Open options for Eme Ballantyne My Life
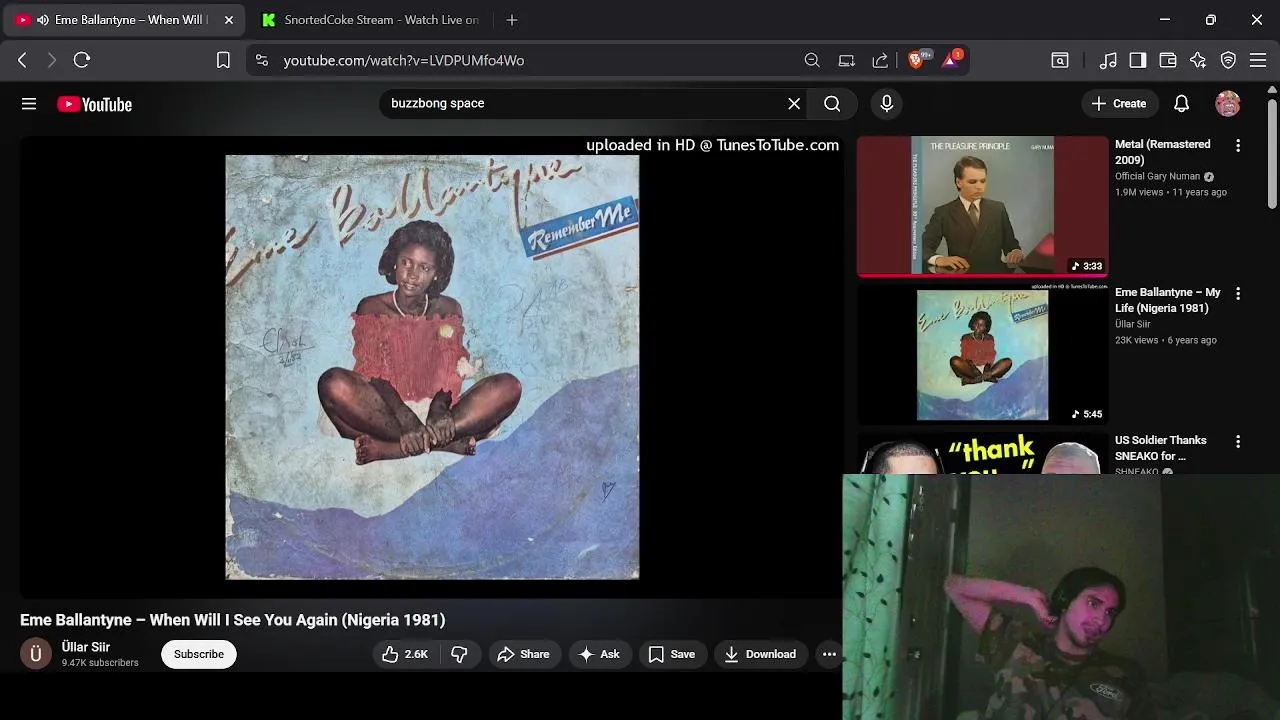Viewport: 1280px width, 720px height. point(1238,294)
